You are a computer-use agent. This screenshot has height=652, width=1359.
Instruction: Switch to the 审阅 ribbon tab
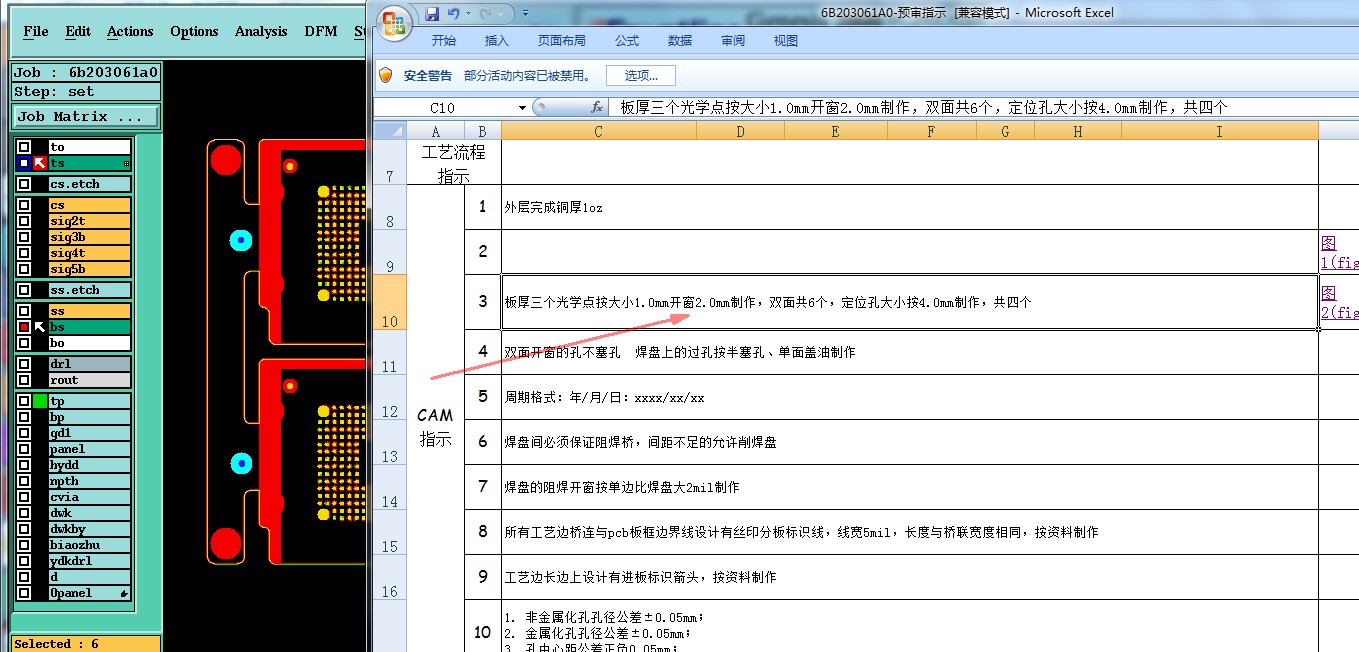(733, 41)
